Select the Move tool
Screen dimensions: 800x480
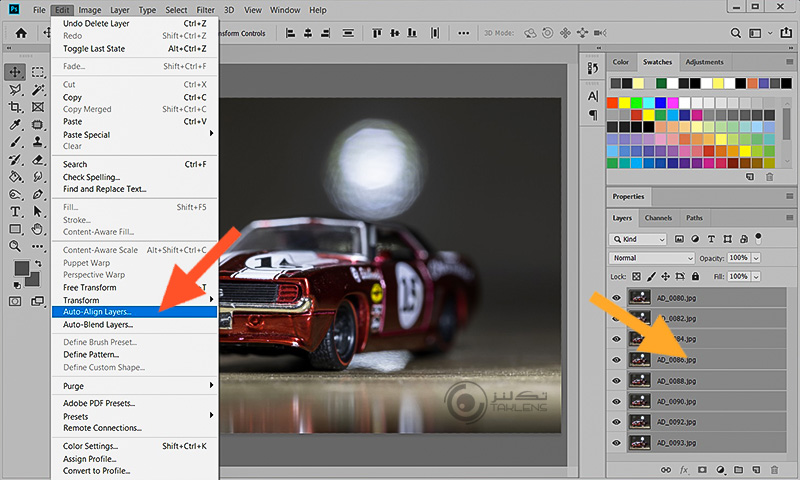click(16, 72)
